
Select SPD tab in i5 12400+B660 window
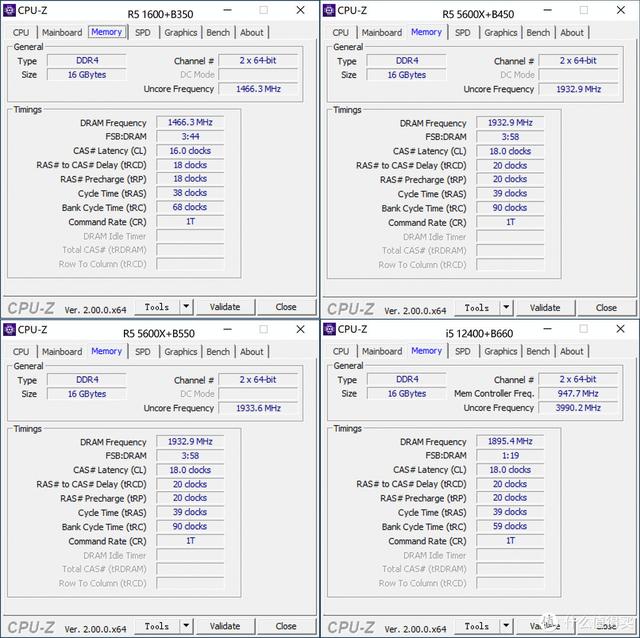(462, 351)
